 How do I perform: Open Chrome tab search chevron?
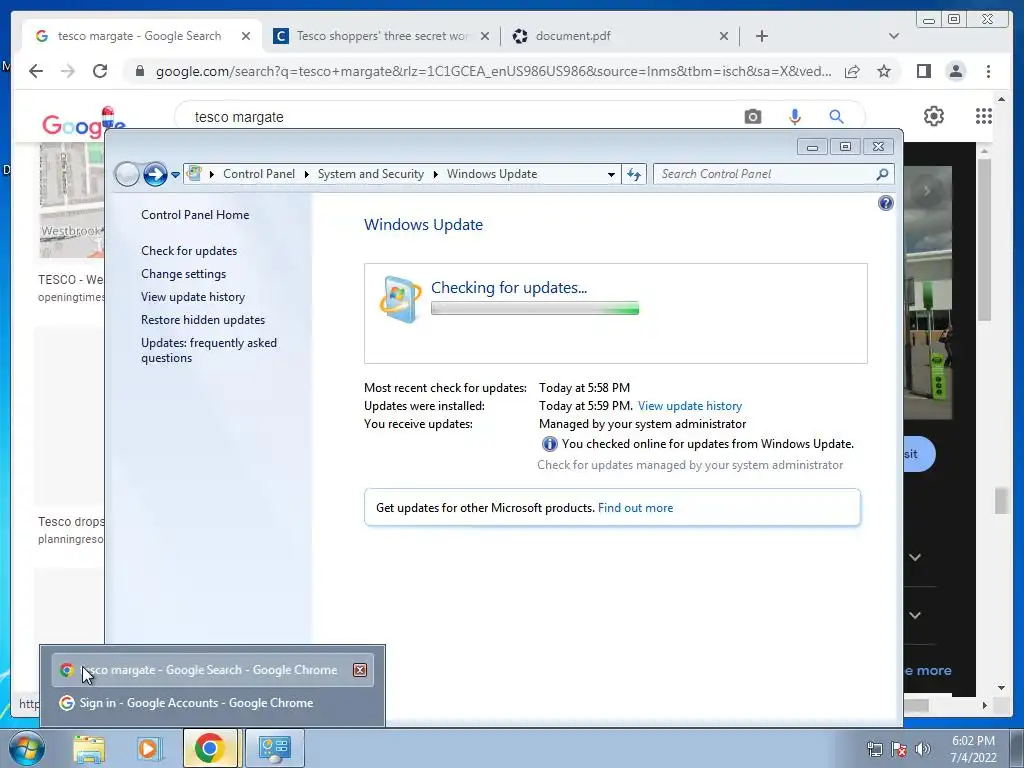894,36
